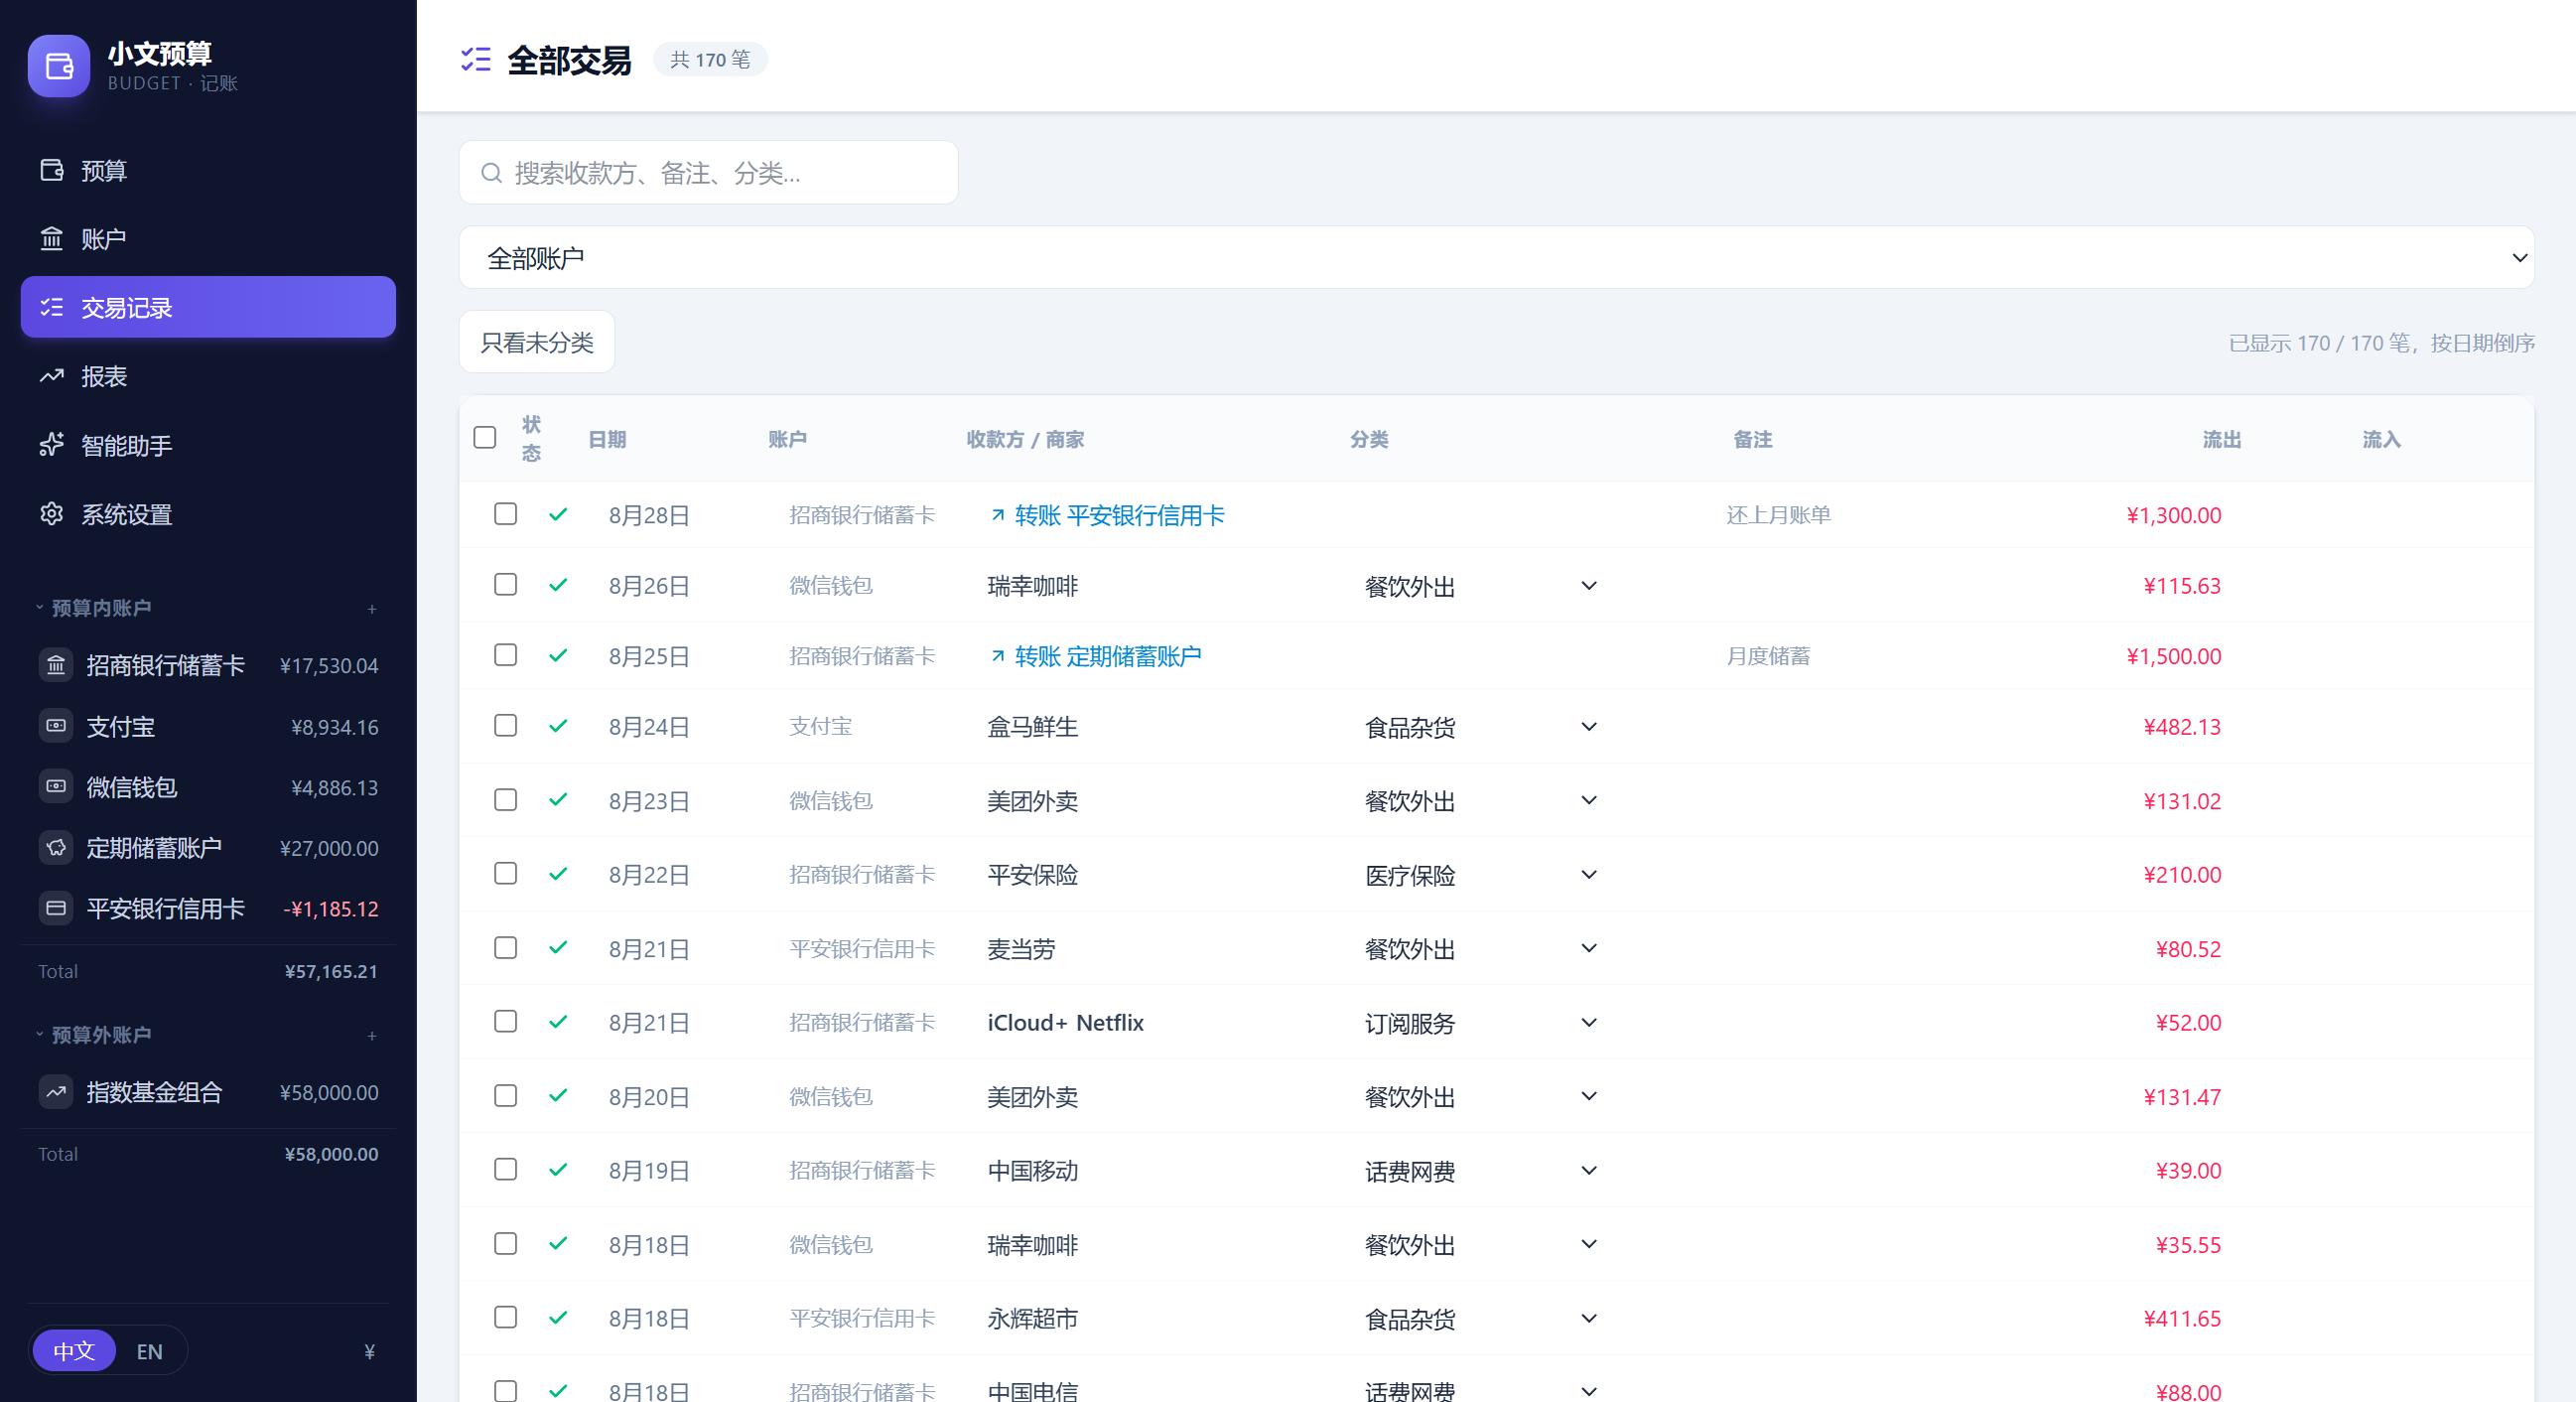Click the checklist icon beside 全部交易 title

click(476, 60)
